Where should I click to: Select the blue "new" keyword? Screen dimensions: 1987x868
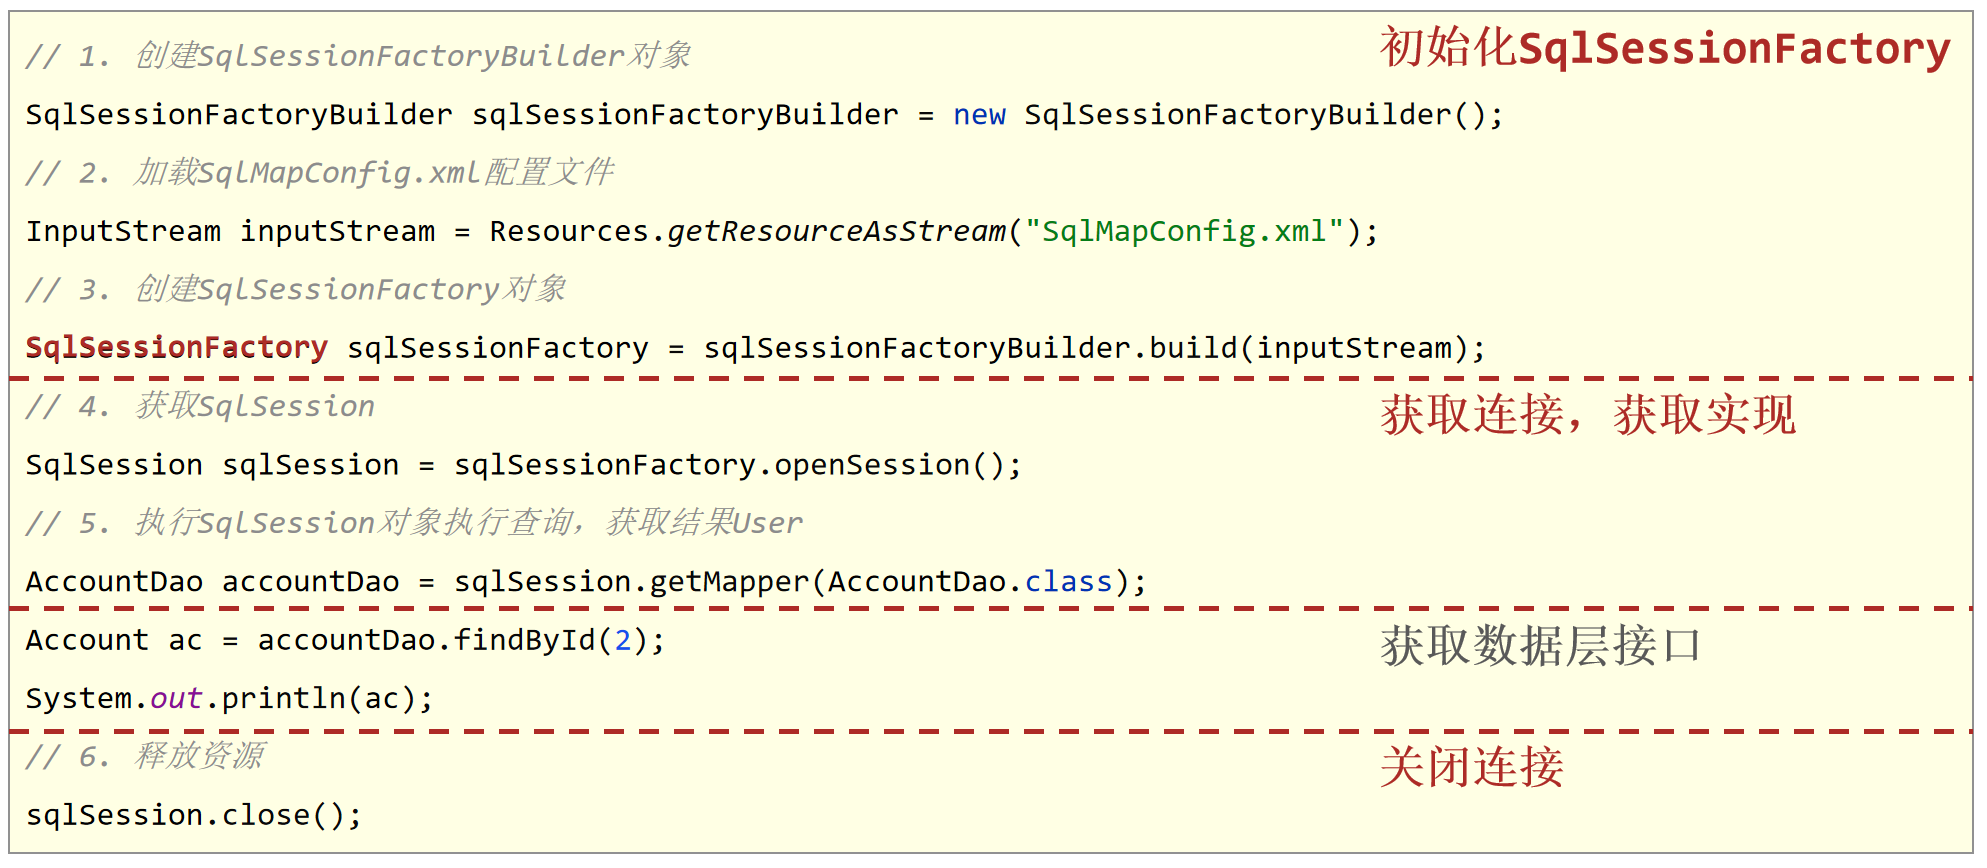point(979,115)
